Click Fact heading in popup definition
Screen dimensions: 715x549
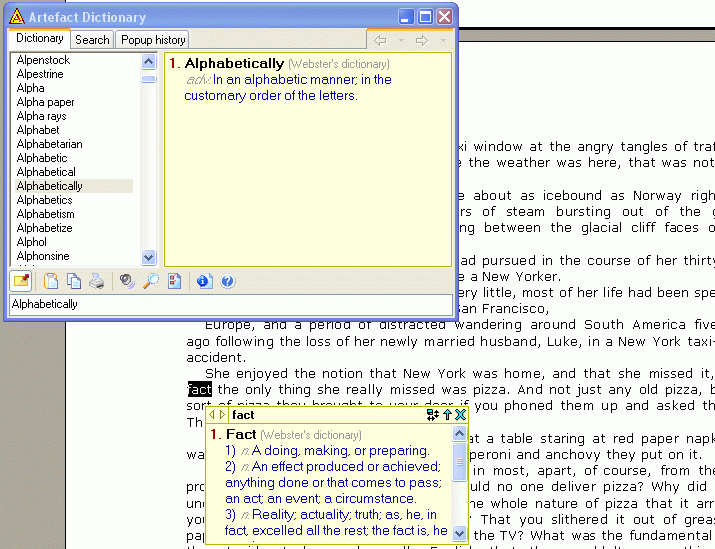241,435
